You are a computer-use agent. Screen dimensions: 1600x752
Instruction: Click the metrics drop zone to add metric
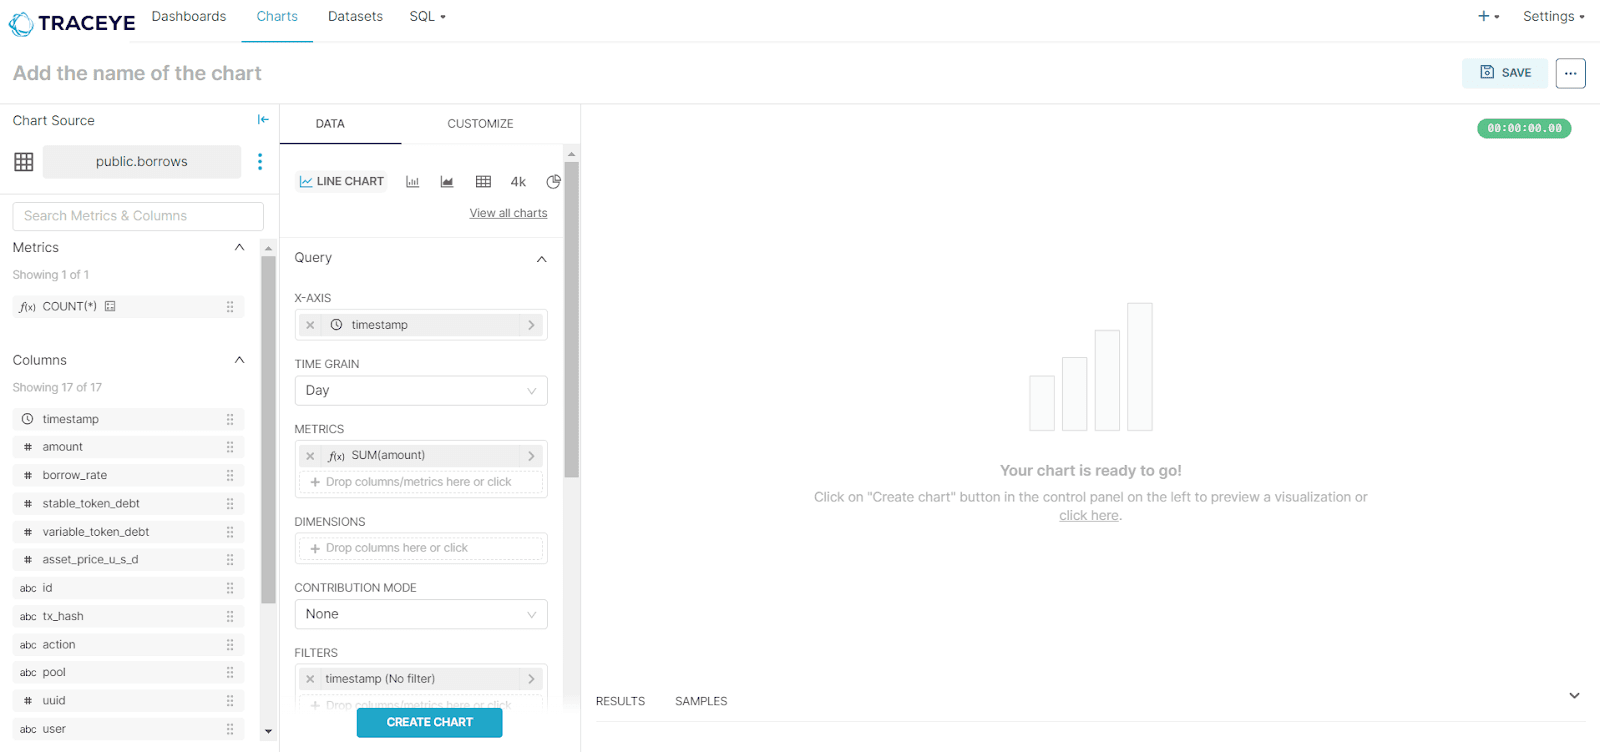421,482
